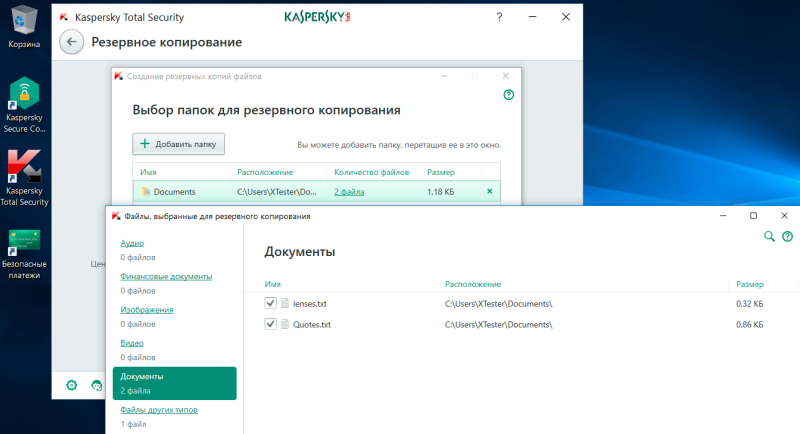Remove Documents folder with the green x
Image resolution: width=800 pixels, height=434 pixels.
[489, 191]
